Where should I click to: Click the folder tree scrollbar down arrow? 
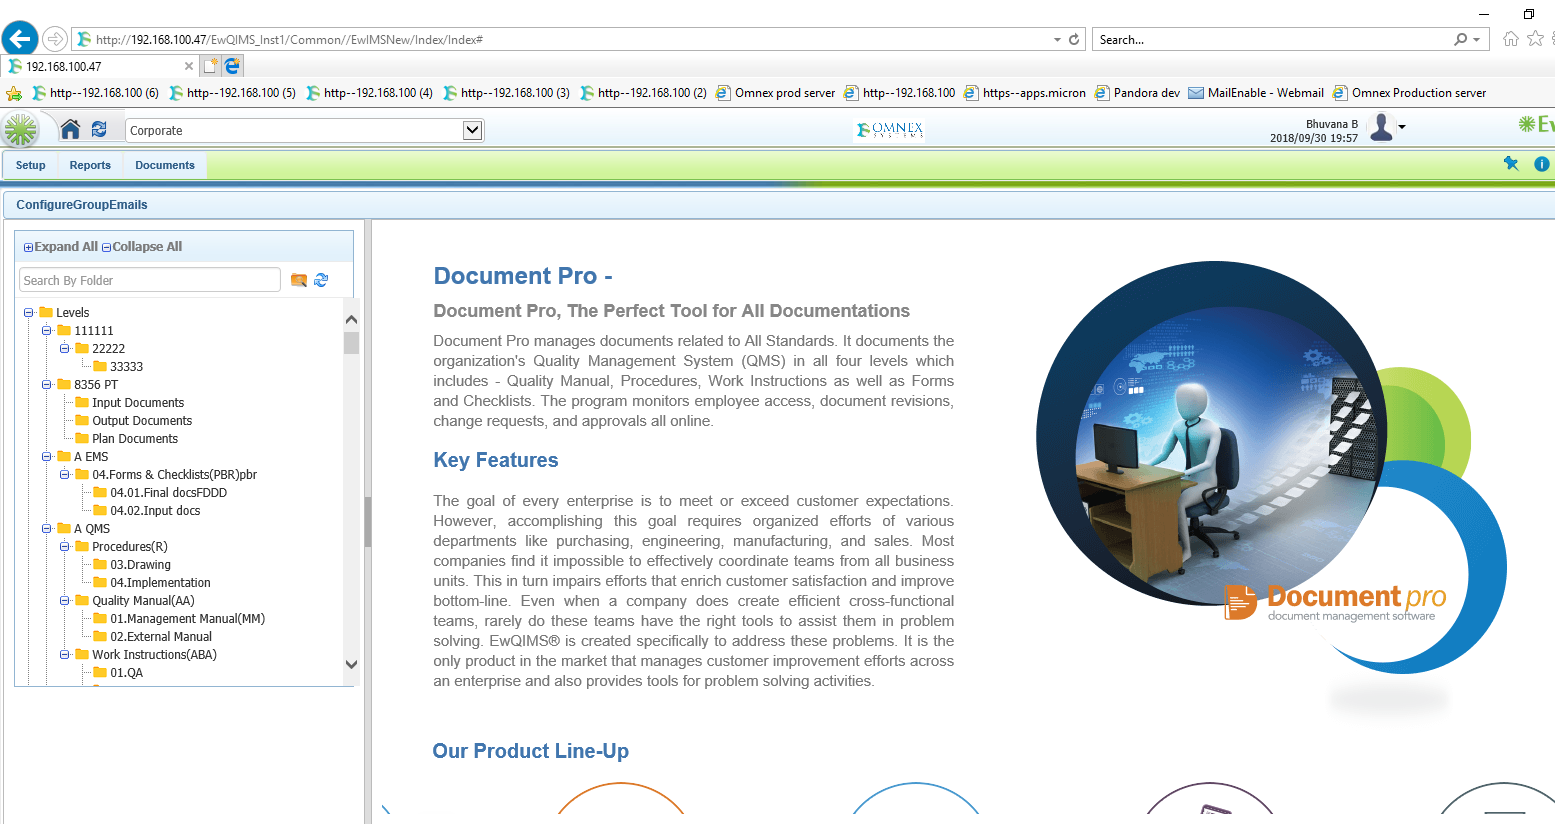351,664
